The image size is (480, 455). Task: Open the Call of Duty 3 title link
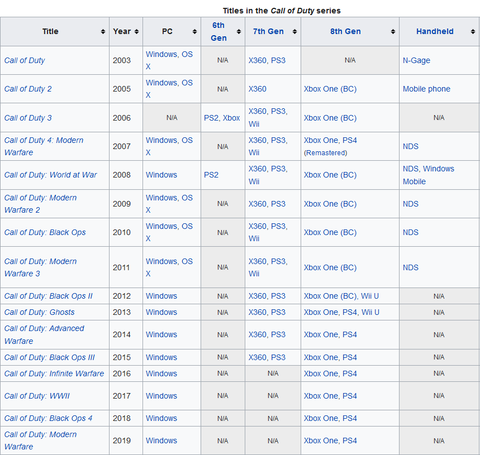tap(28, 118)
